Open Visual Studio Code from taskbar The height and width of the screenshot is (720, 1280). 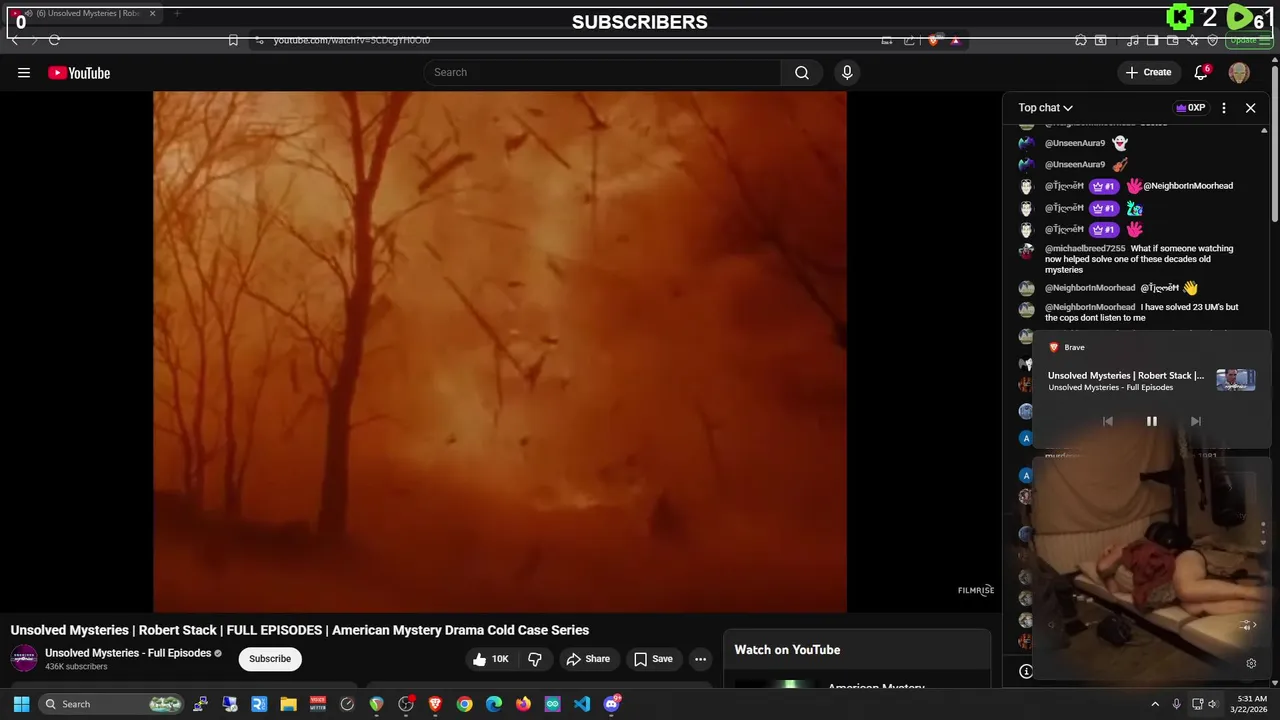(582, 704)
